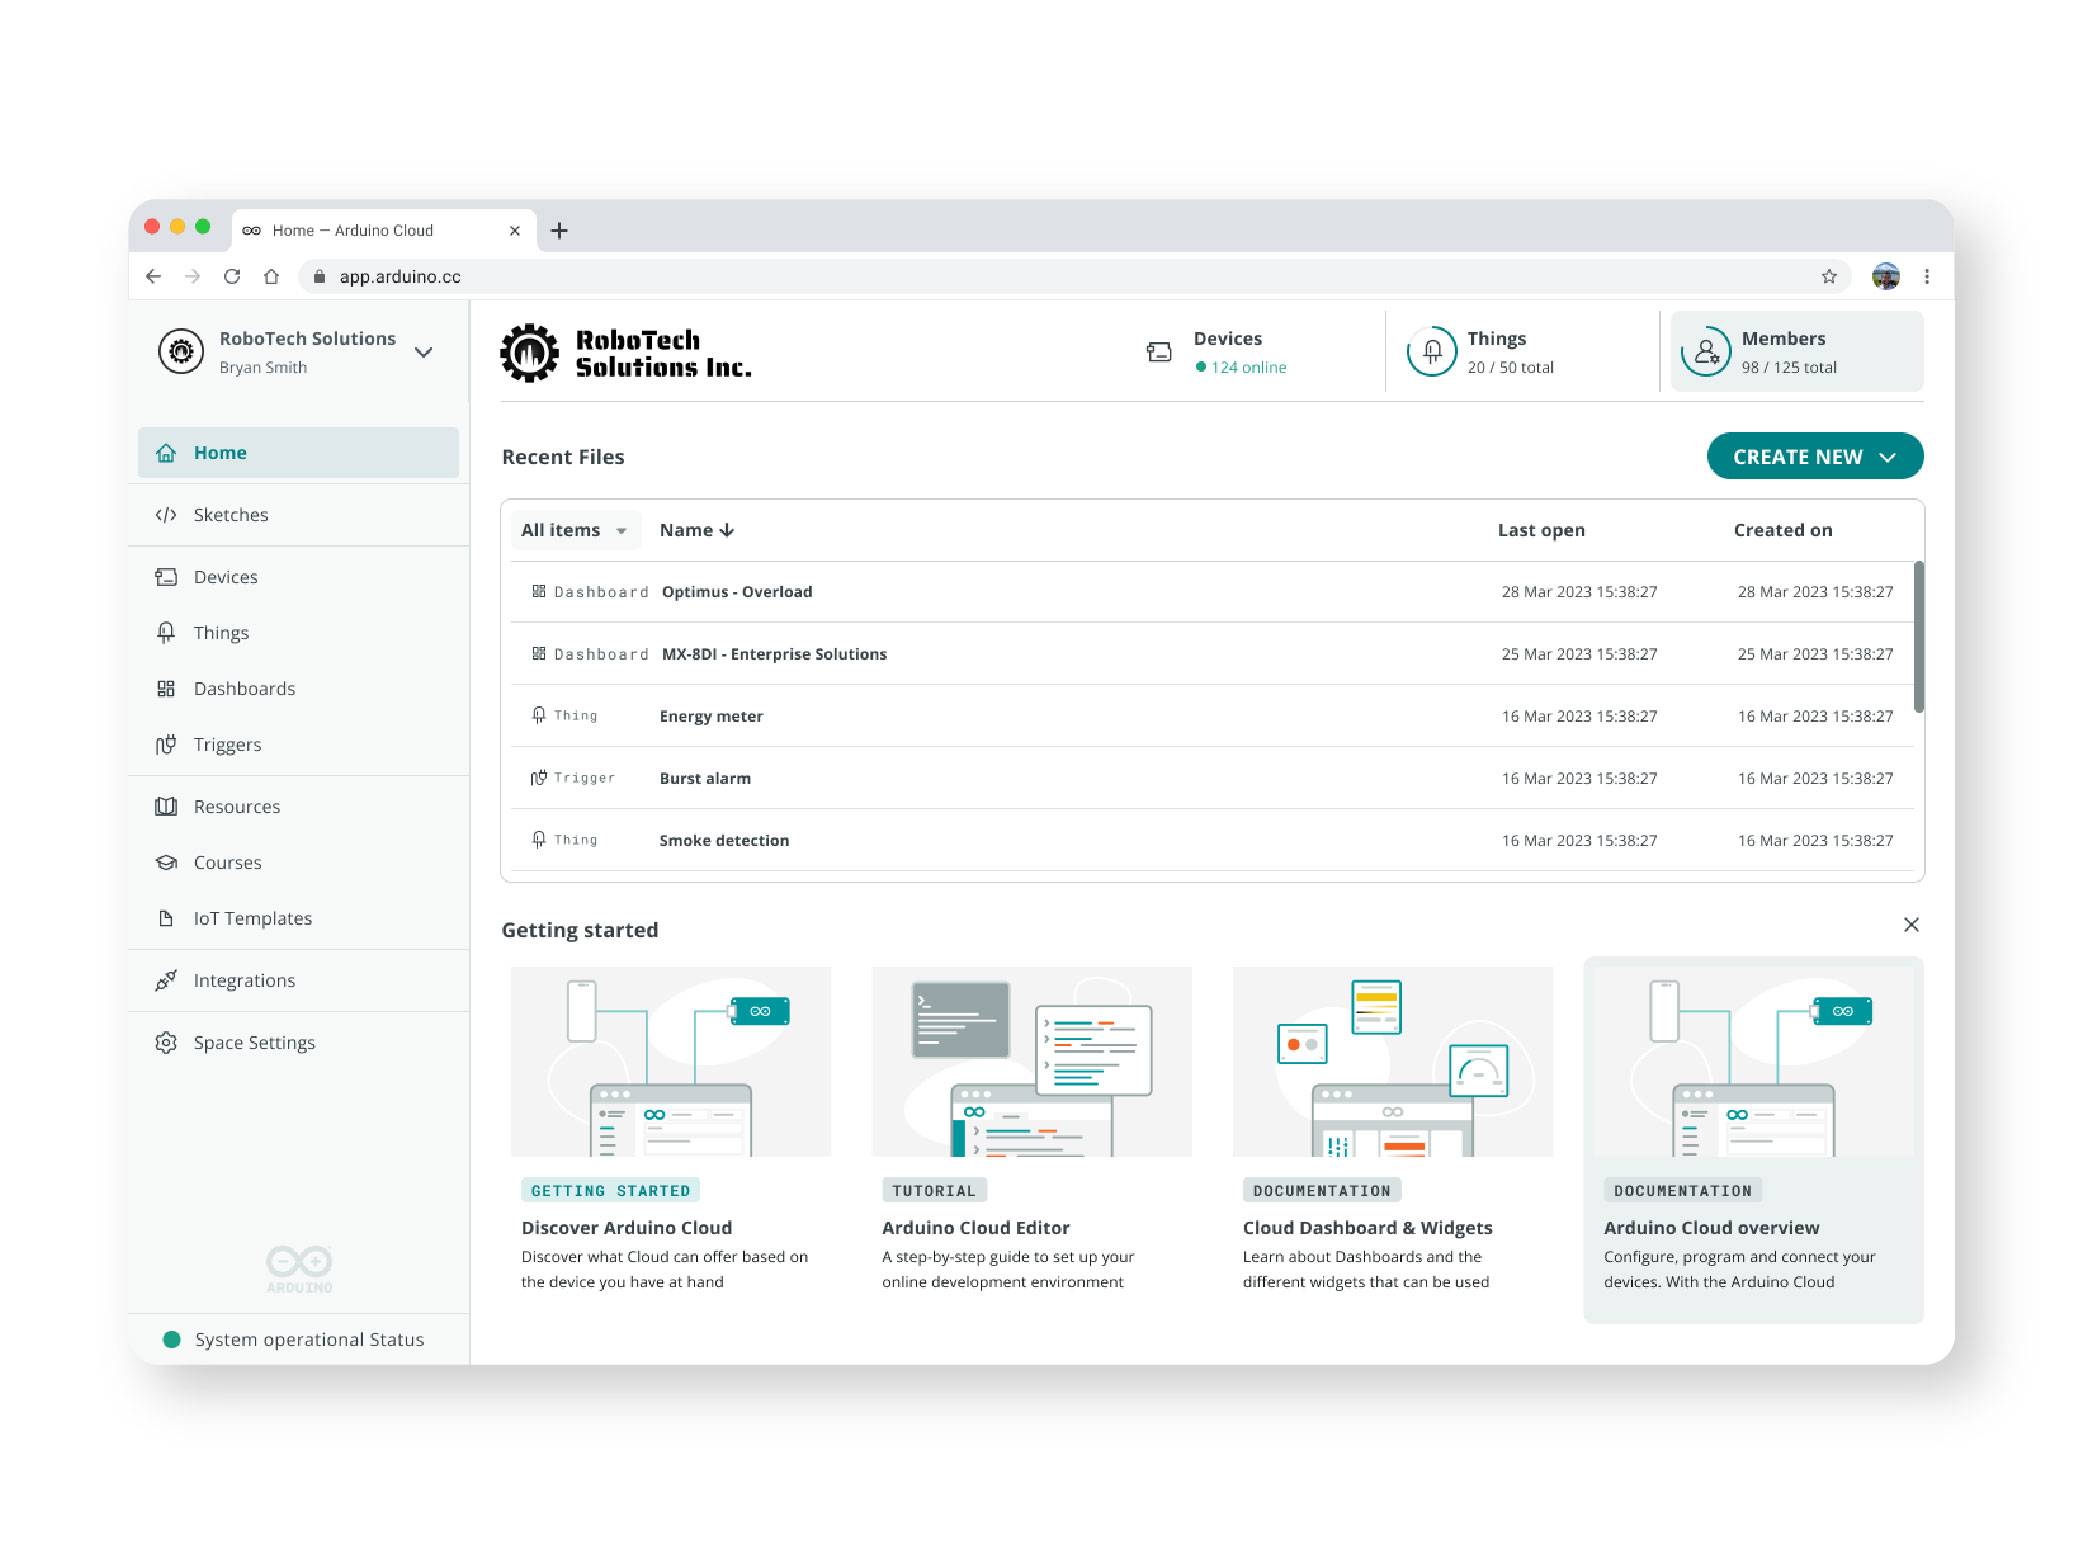Open the Energy meter Thing
This screenshot has height=1563, width=2083.
point(711,716)
